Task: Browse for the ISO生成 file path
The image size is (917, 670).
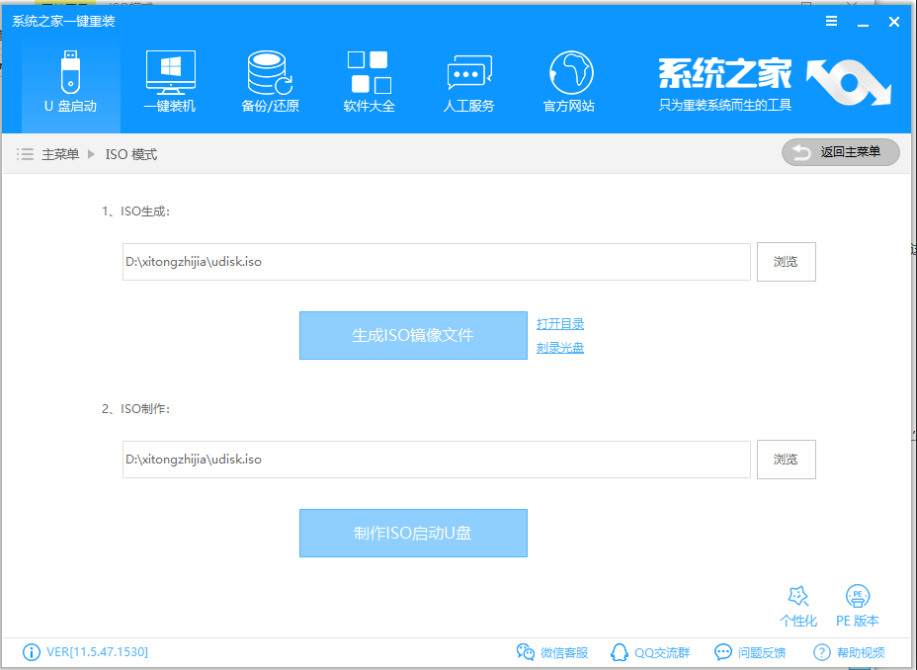Action: click(786, 261)
